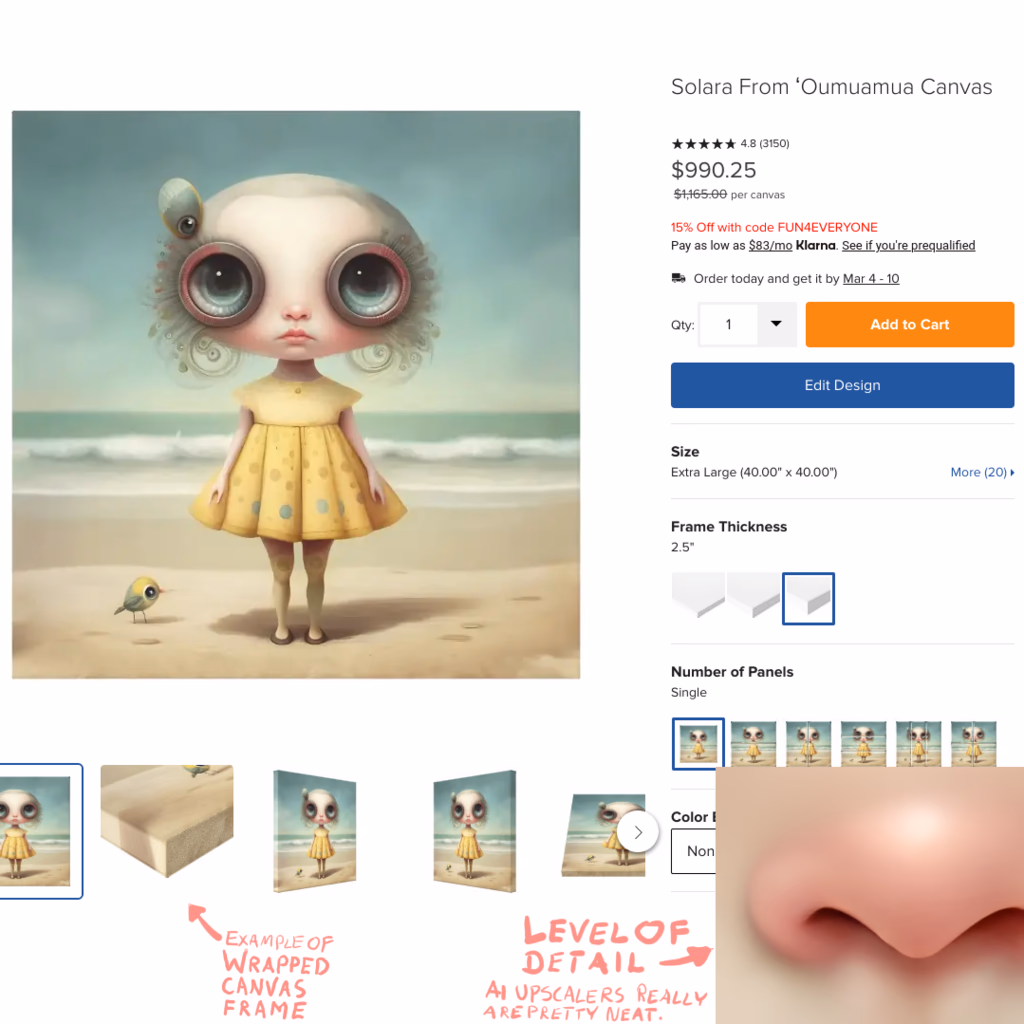The width and height of the screenshot is (1024, 1024).
Task: Click the five-star rating icons
Action: (x=703, y=144)
